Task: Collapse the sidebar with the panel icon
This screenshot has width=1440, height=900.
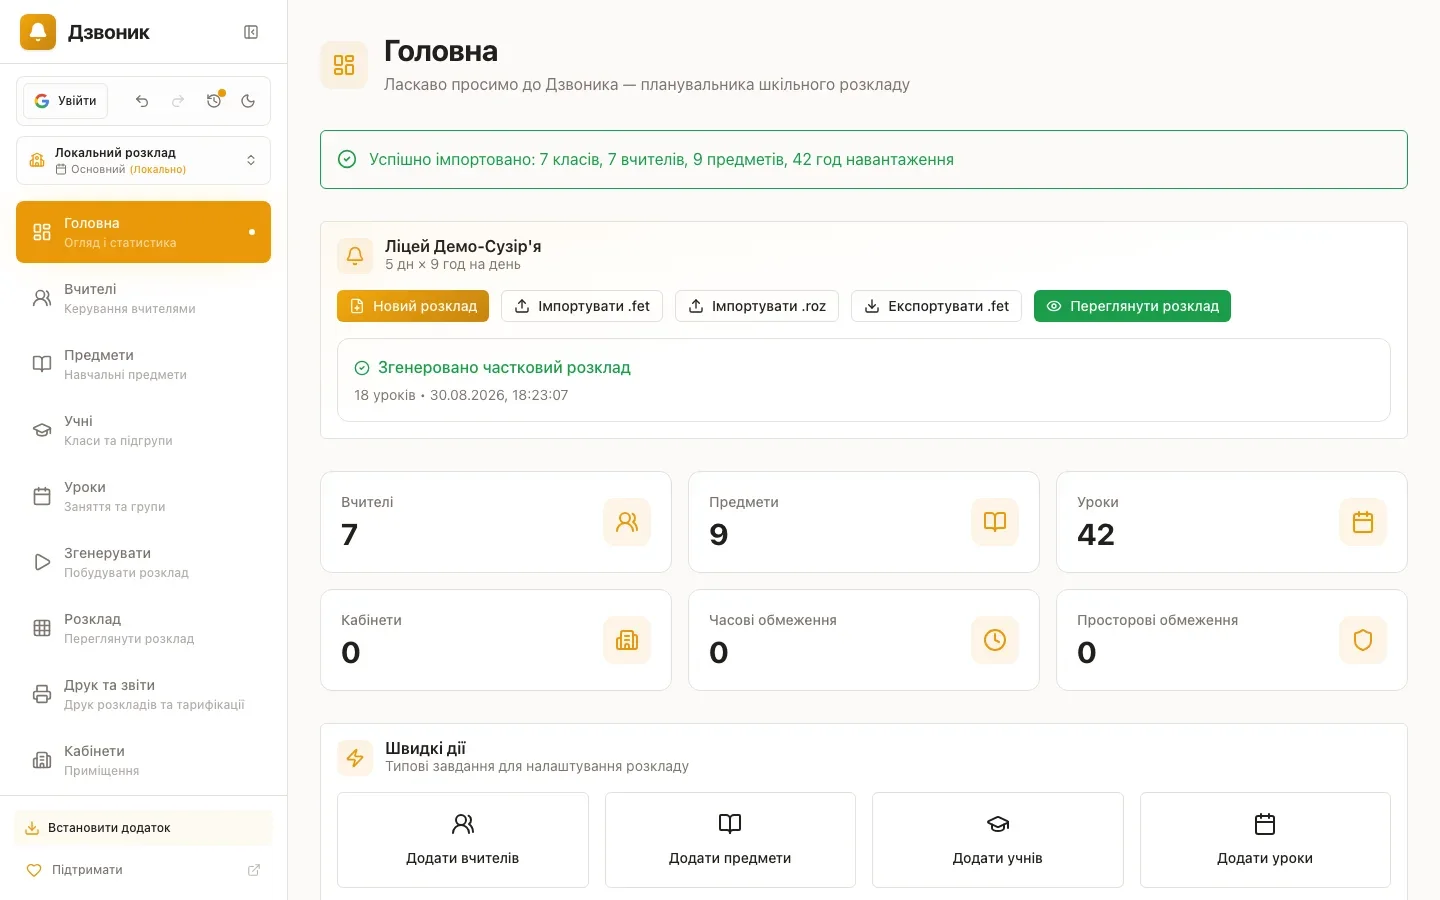Action: [251, 32]
